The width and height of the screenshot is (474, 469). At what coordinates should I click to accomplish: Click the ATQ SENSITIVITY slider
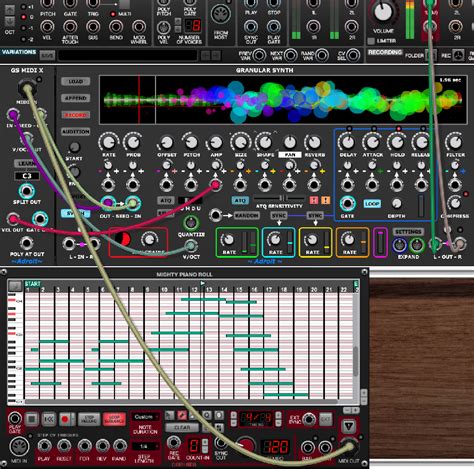pos(279,198)
